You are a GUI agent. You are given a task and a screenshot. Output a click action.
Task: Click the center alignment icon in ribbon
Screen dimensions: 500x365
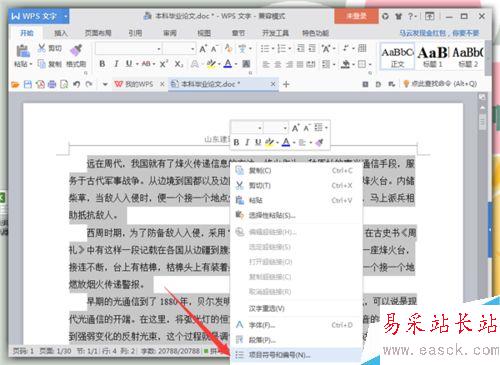pos(277,64)
